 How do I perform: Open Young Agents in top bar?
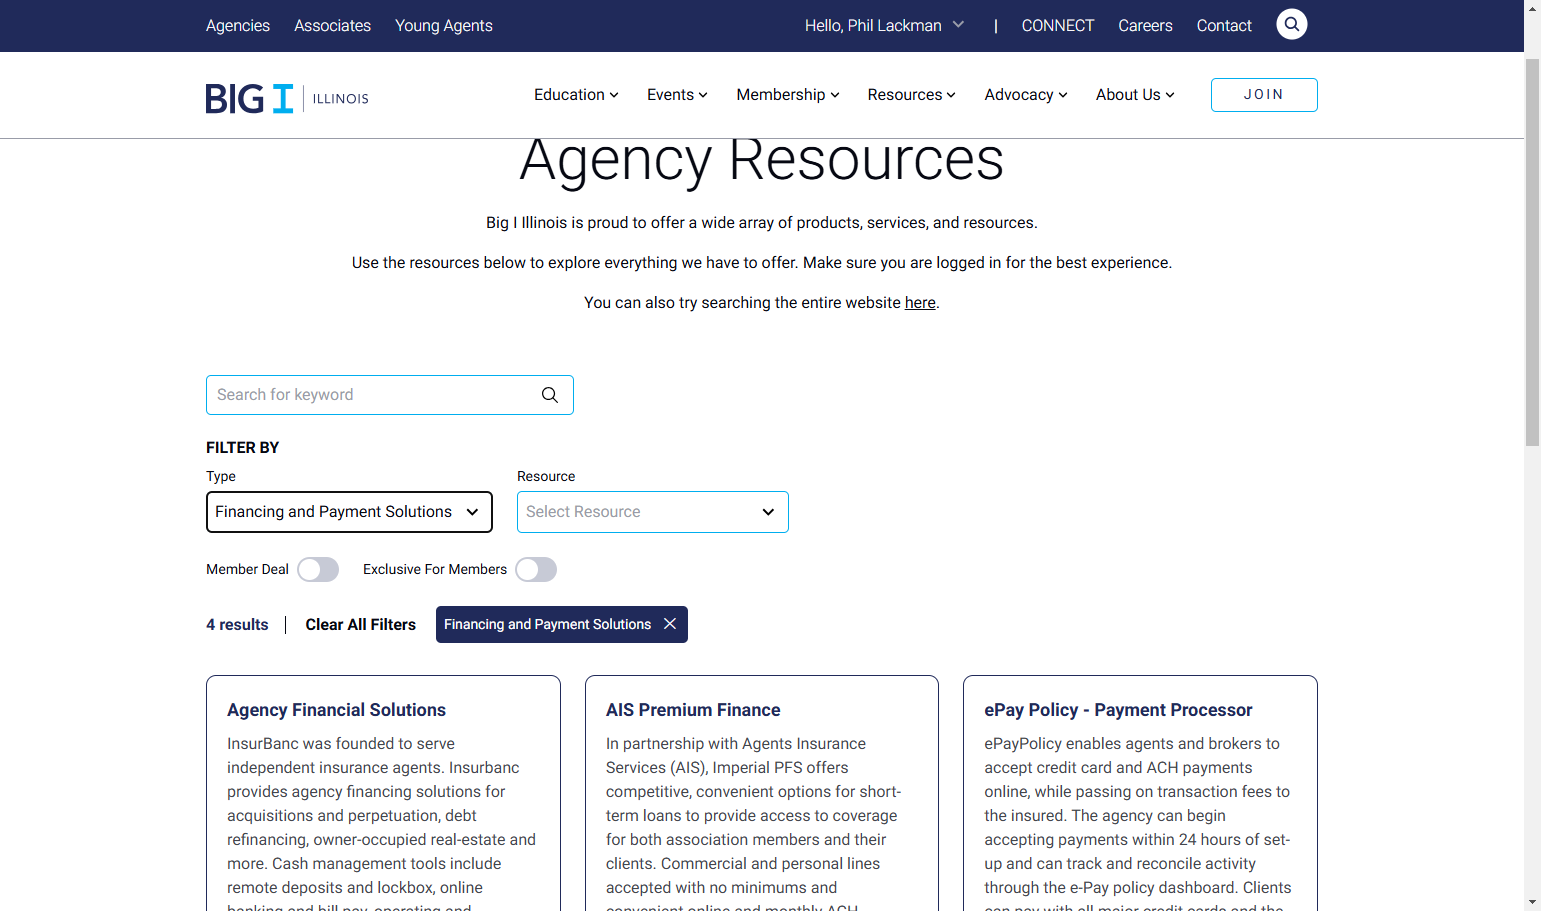coord(444,26)
